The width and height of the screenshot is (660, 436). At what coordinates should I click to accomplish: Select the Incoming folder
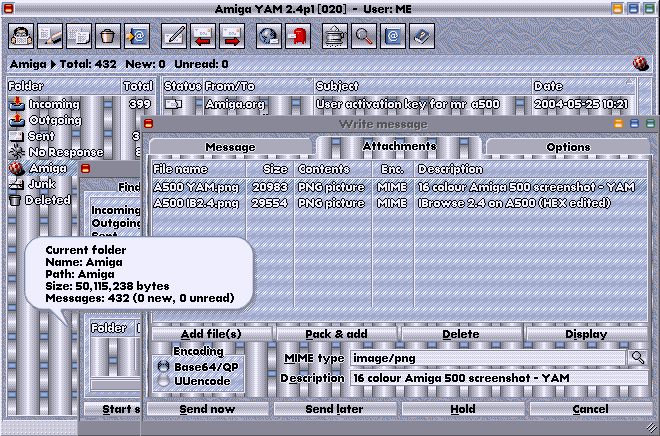(x=54, y=104)
